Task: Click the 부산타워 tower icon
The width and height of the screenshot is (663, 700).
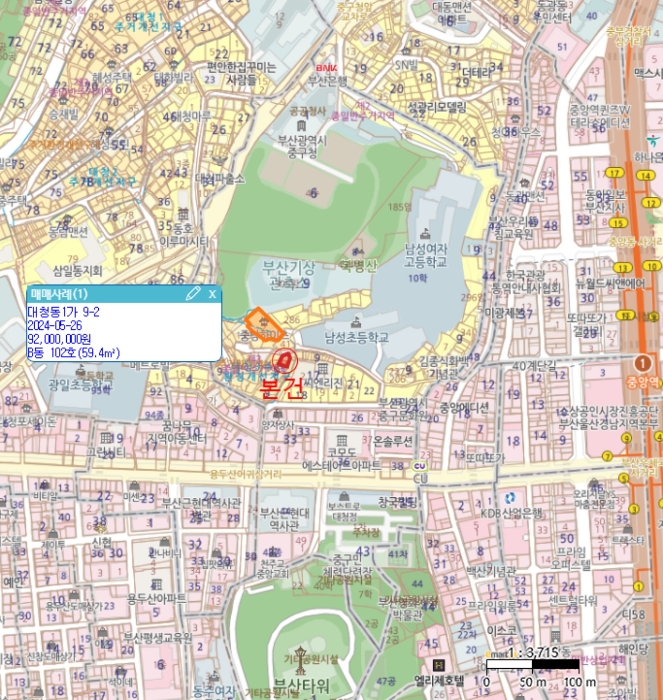Action: [x=300, y=660]
